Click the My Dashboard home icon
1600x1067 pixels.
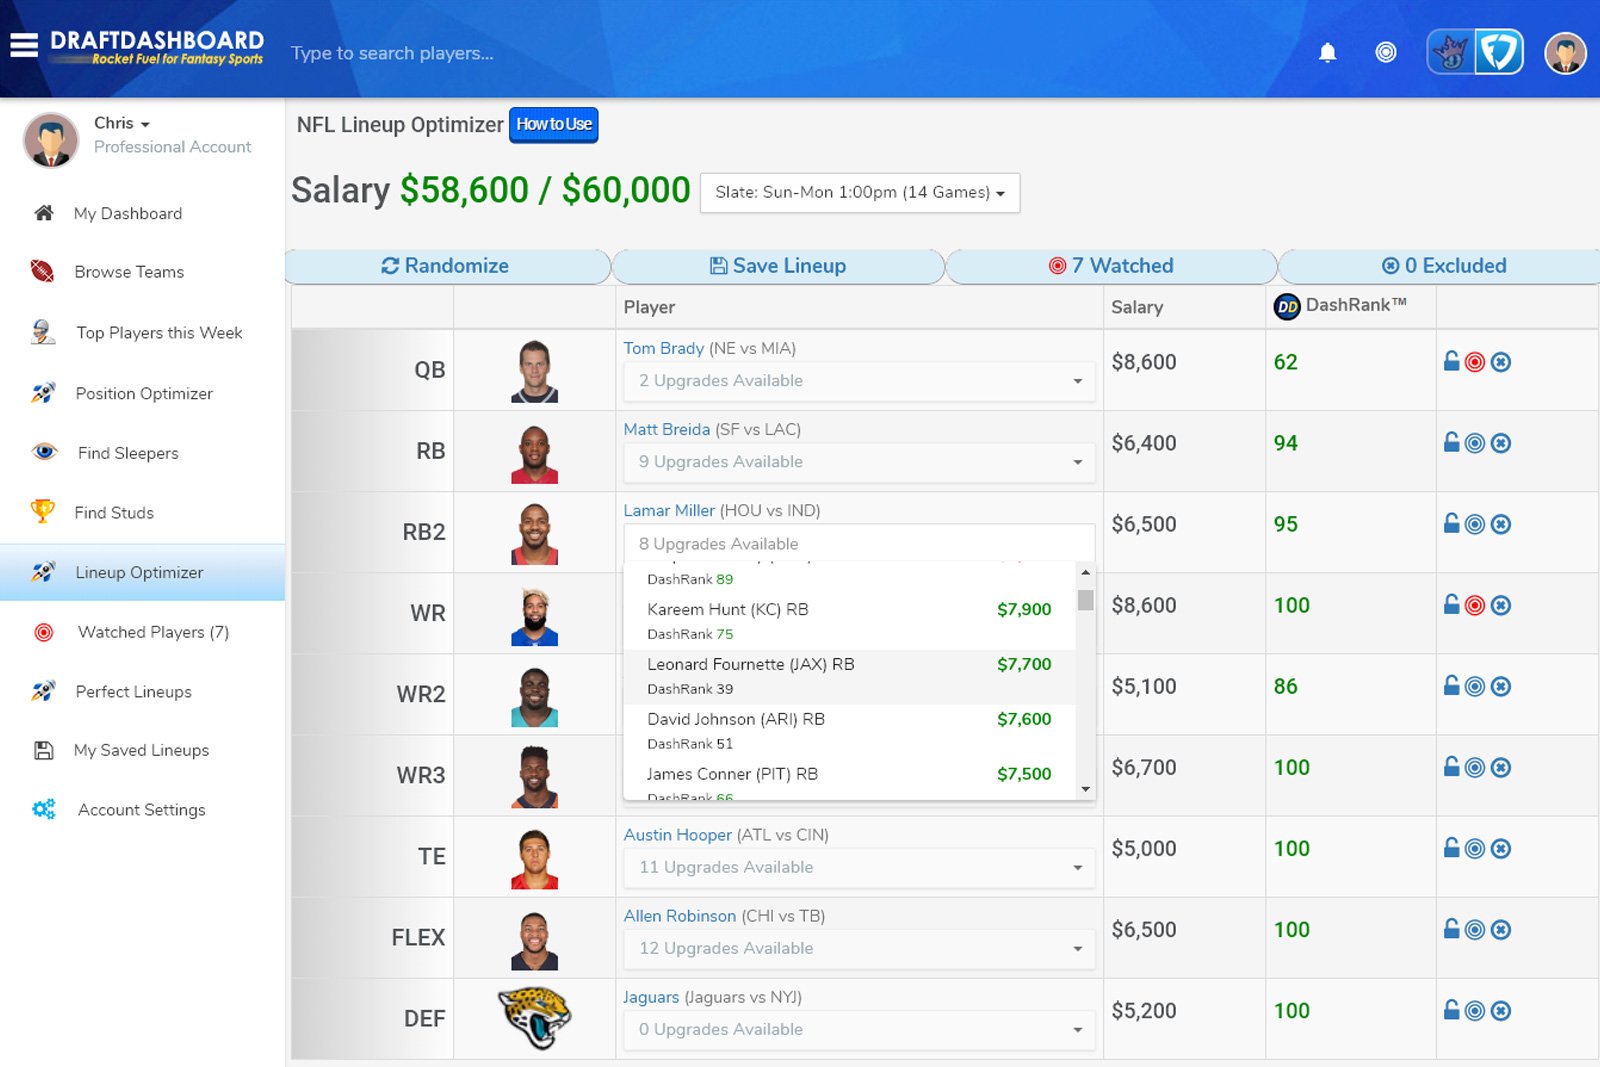tap(44, 213)
